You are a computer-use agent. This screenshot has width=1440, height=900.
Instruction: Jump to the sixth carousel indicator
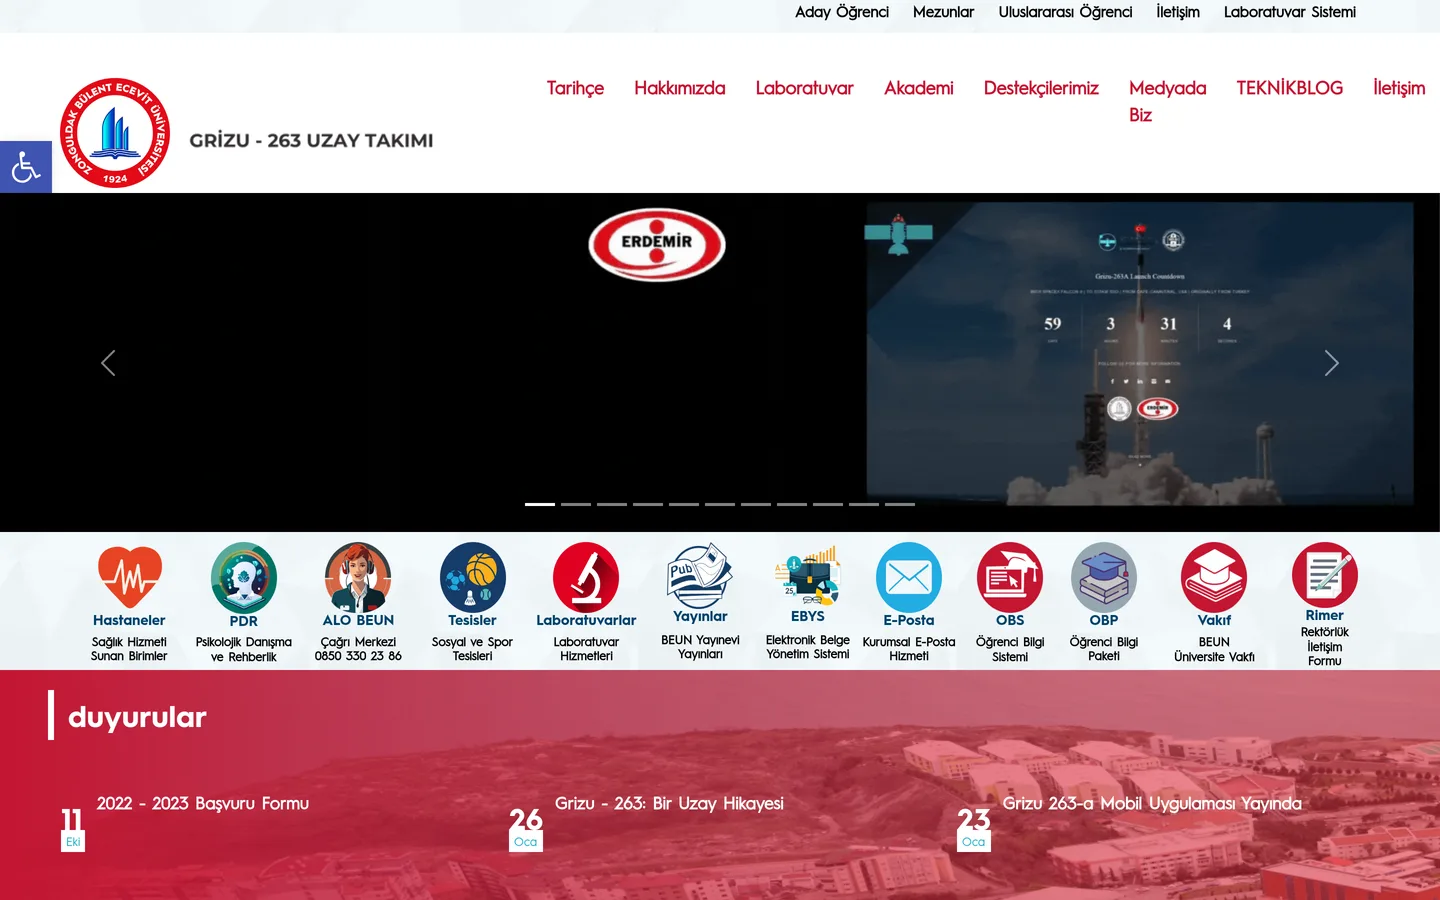720,504
